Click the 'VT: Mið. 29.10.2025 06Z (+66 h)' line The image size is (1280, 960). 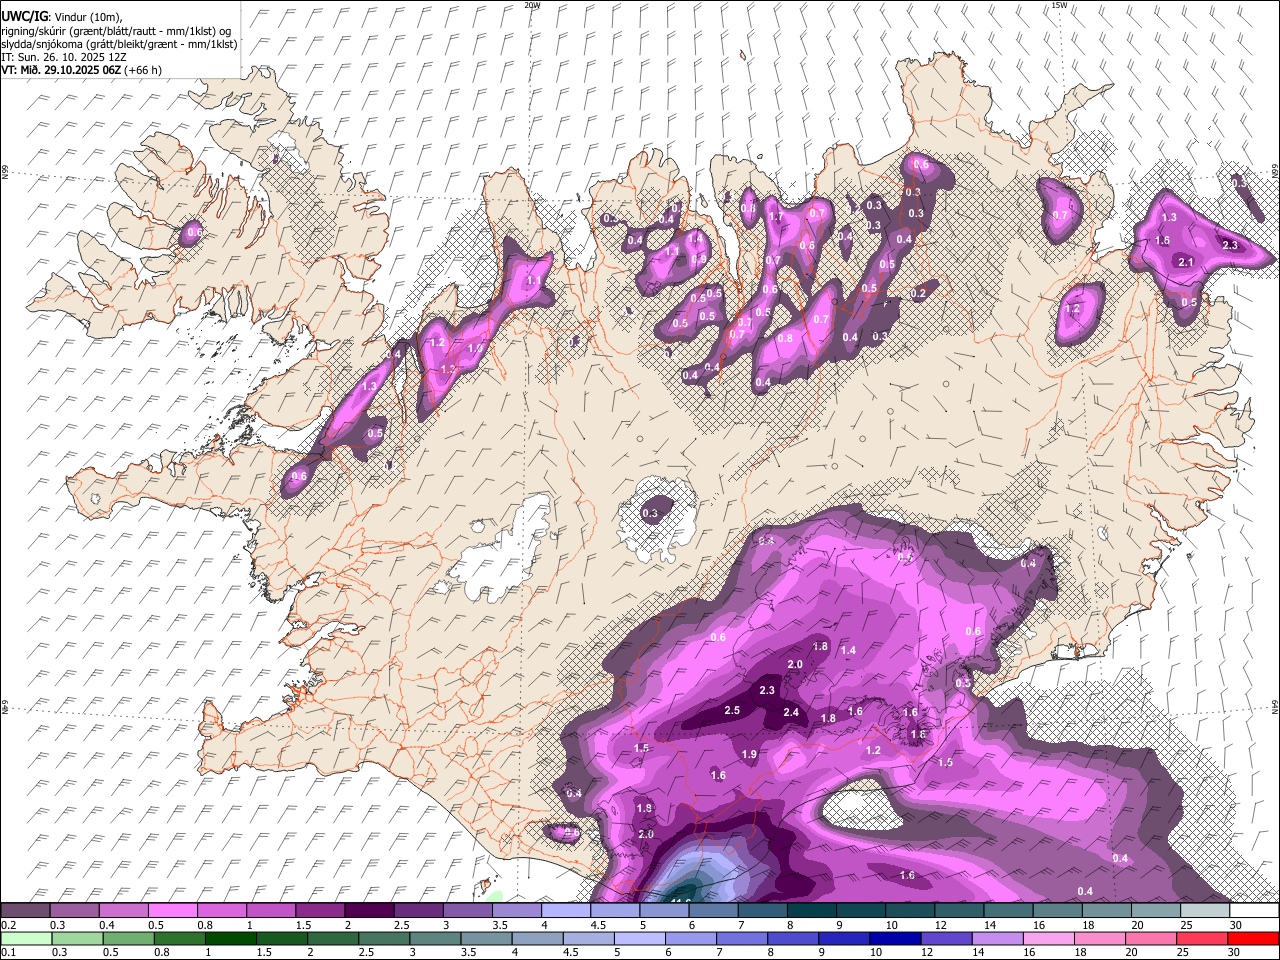click(x=81, y=70)
